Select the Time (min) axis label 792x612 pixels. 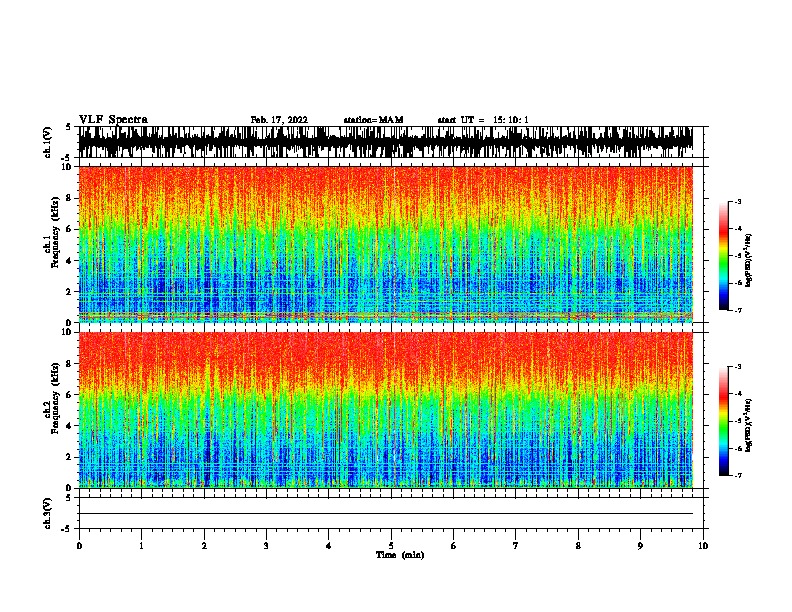[400, 555]
